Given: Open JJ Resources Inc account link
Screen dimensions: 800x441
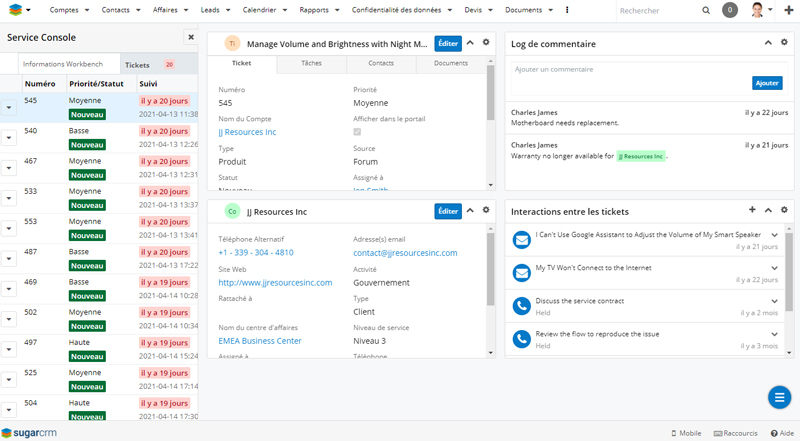Looking at the screenshot, I should [247, 132].
